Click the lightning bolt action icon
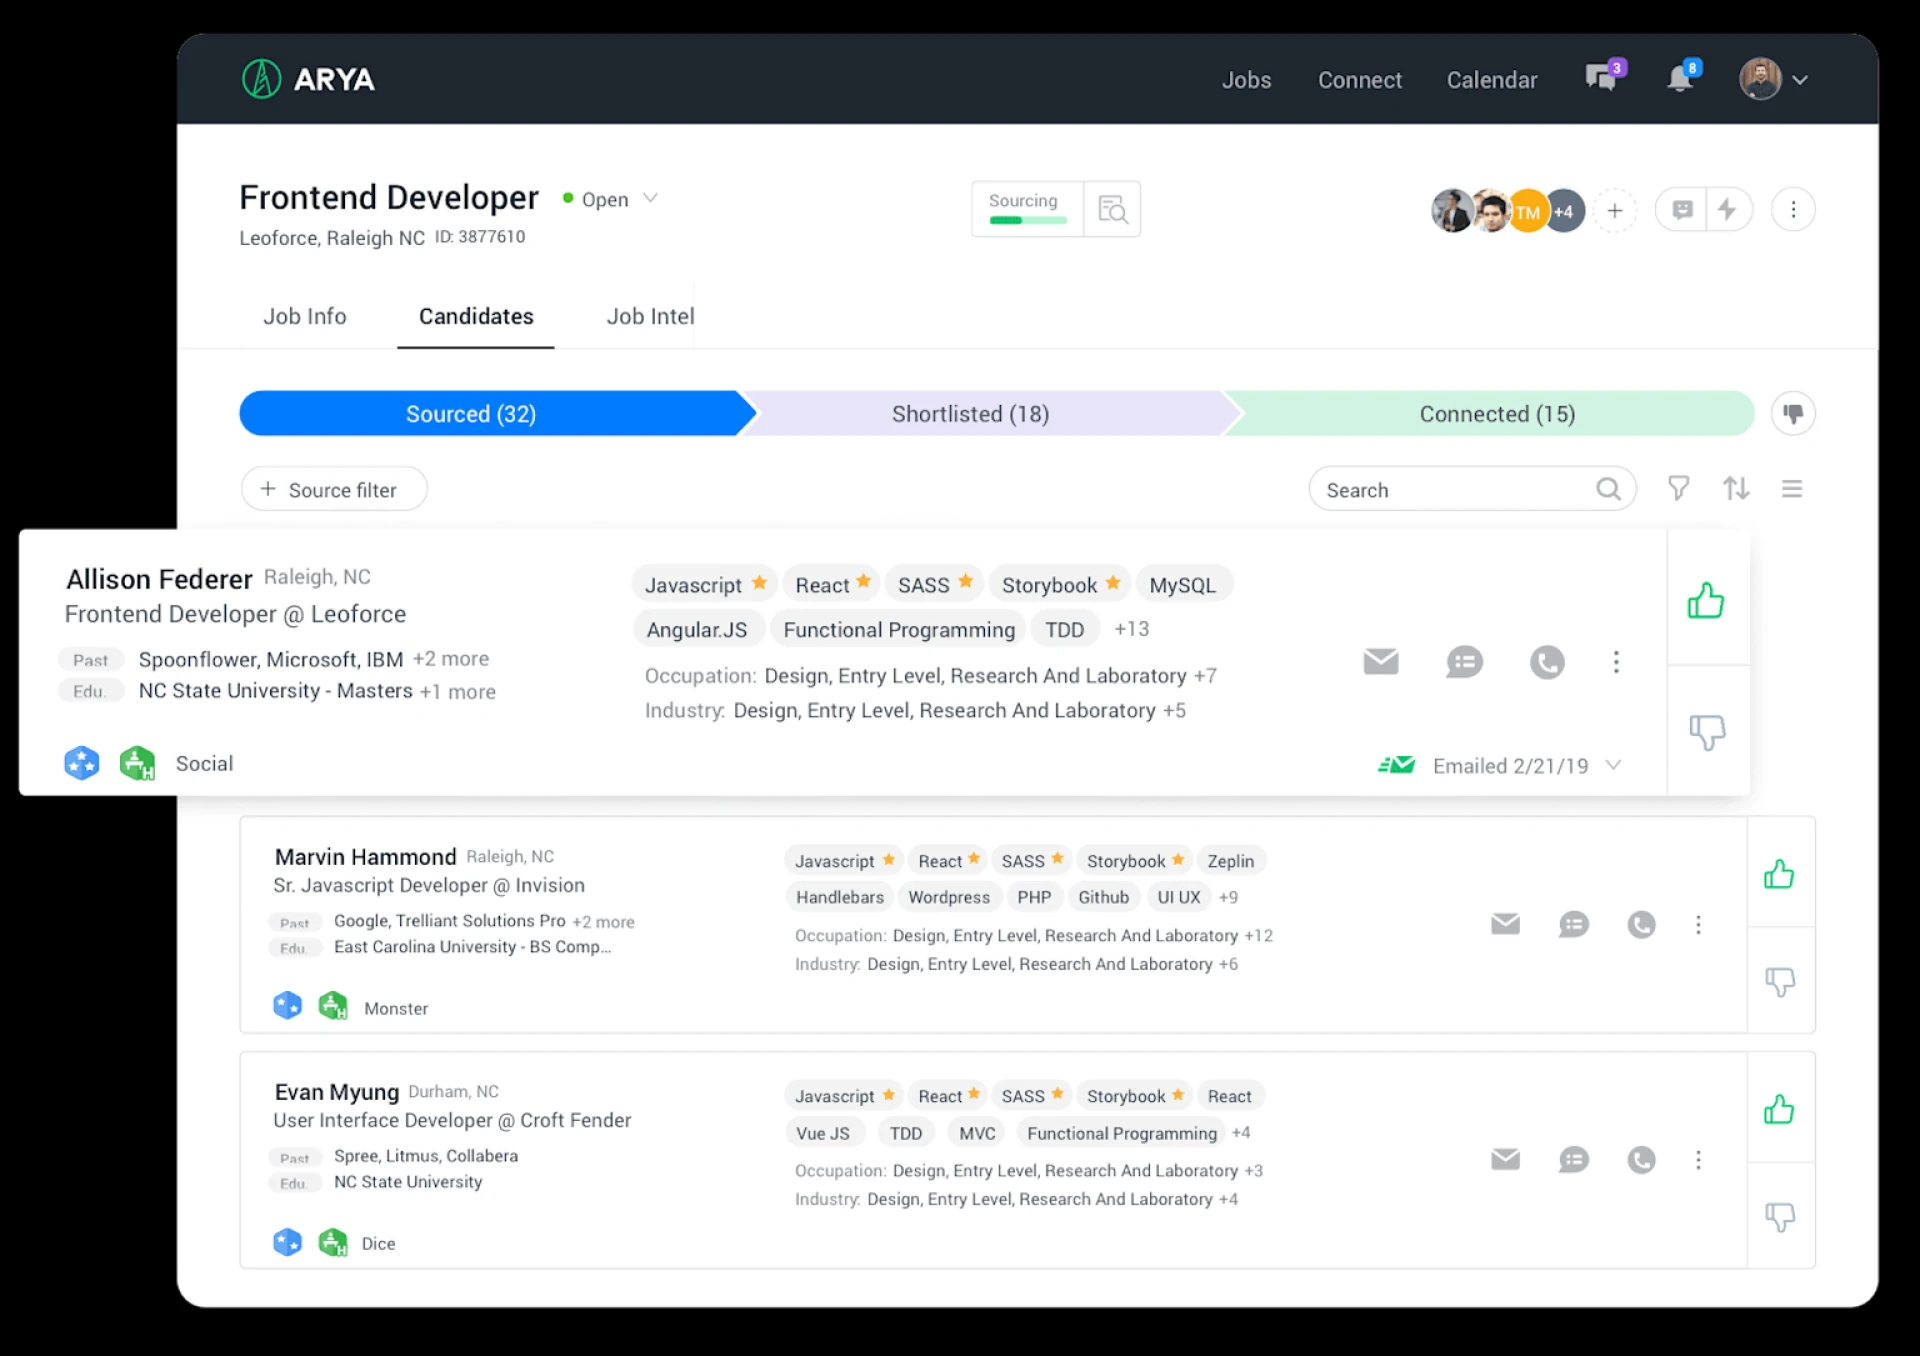1920x1356 pixels. click(x=1729, y=210)
